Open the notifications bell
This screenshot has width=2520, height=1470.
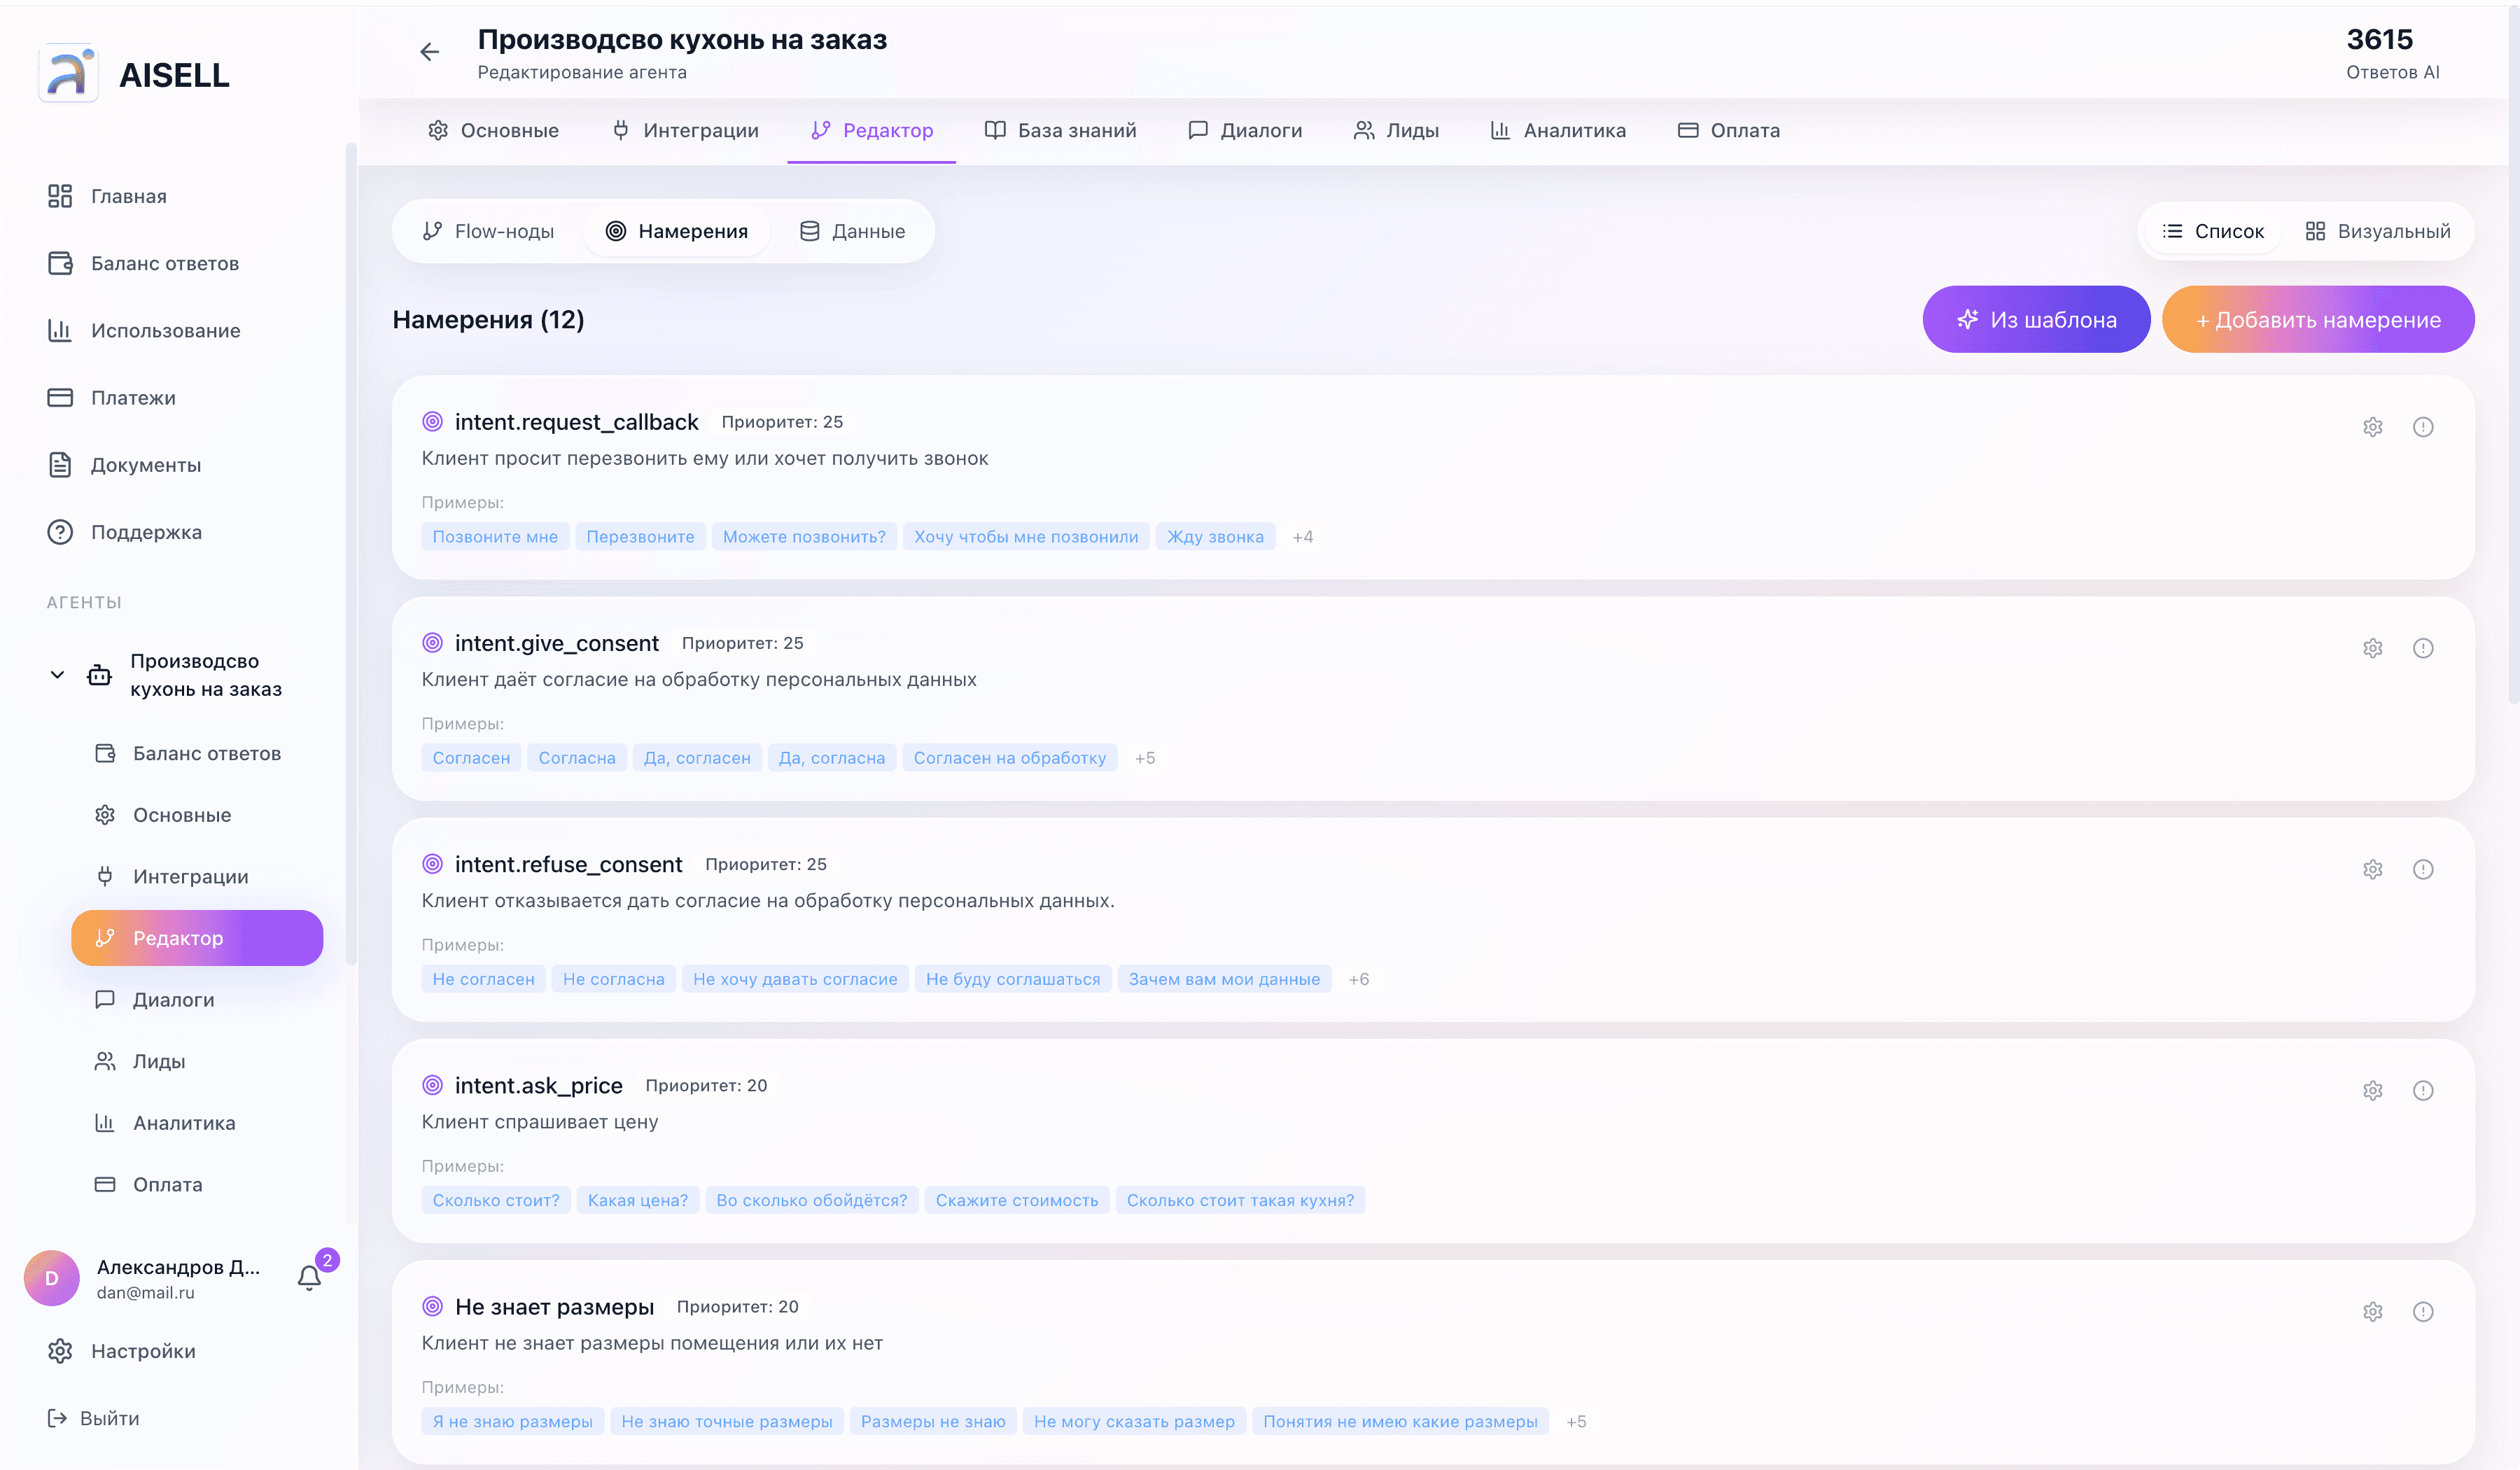(x=308, y=1277)
